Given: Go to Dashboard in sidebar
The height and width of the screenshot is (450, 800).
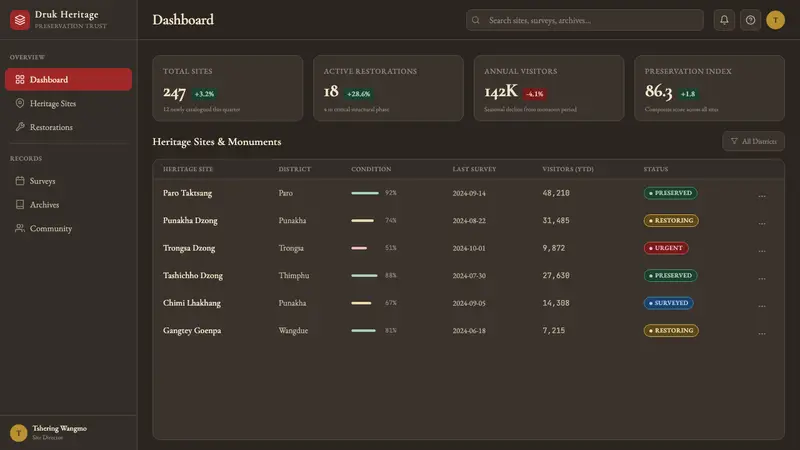Looking at the screenshot, I should pyautogui.click(x=68, y=80).
